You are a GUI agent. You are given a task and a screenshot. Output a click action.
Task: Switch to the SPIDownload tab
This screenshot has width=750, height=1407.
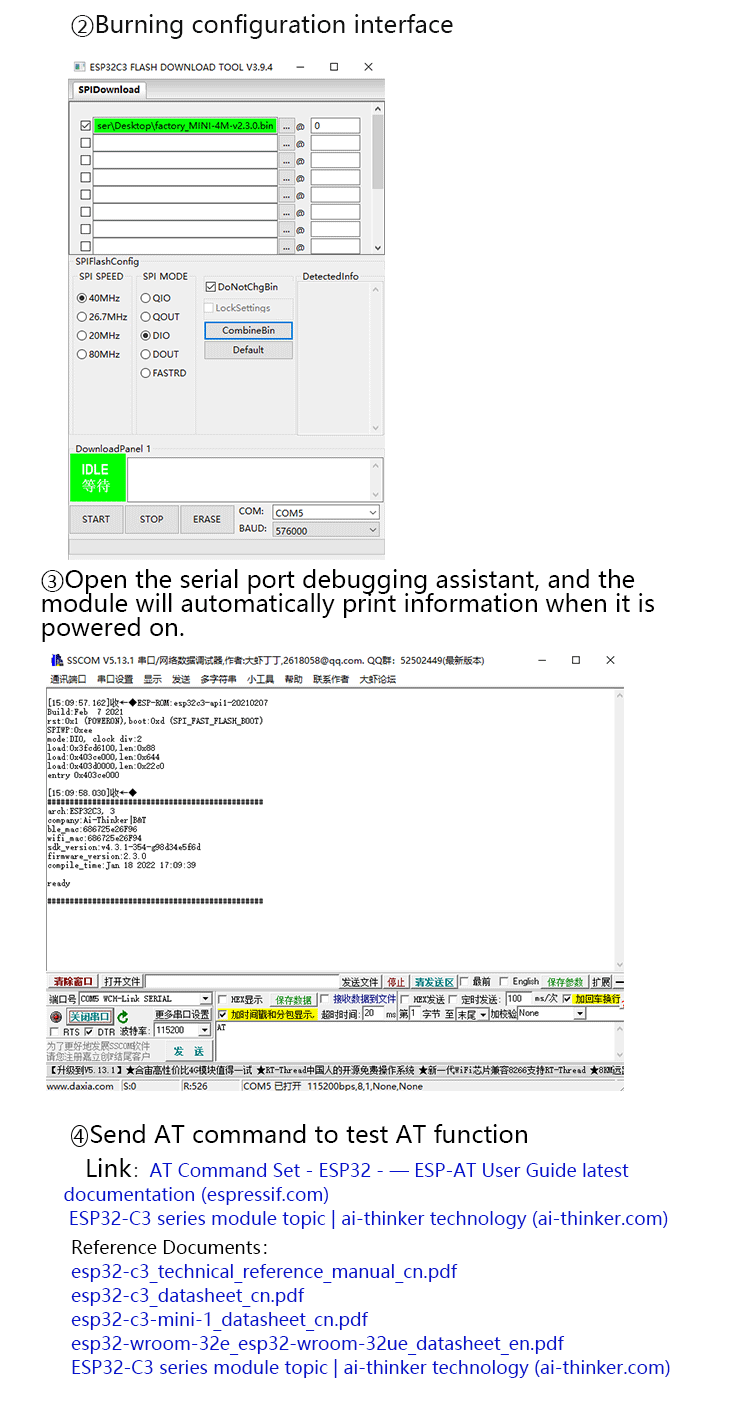(109, 90)
